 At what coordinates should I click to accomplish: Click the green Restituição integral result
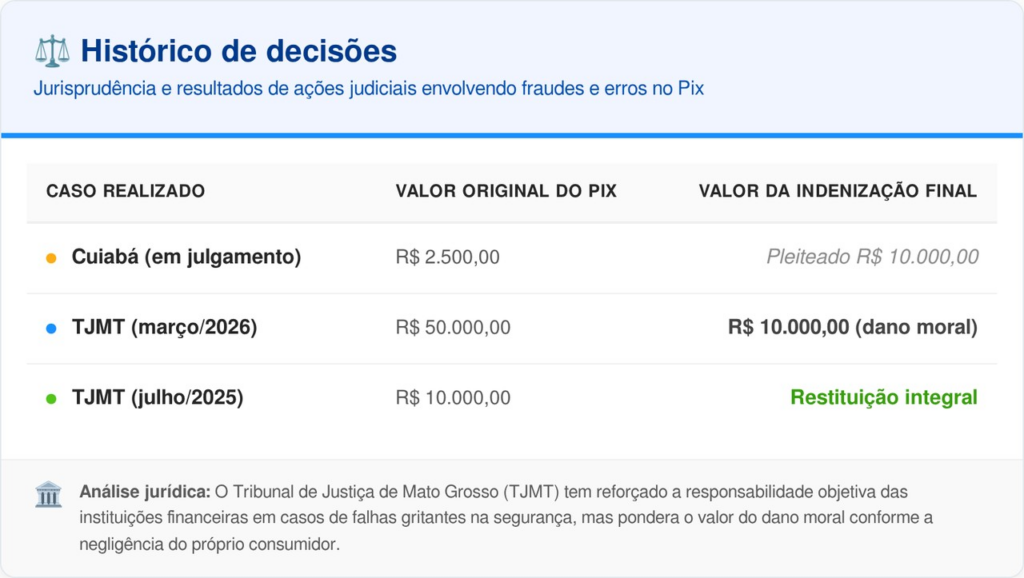coord(883,397)
